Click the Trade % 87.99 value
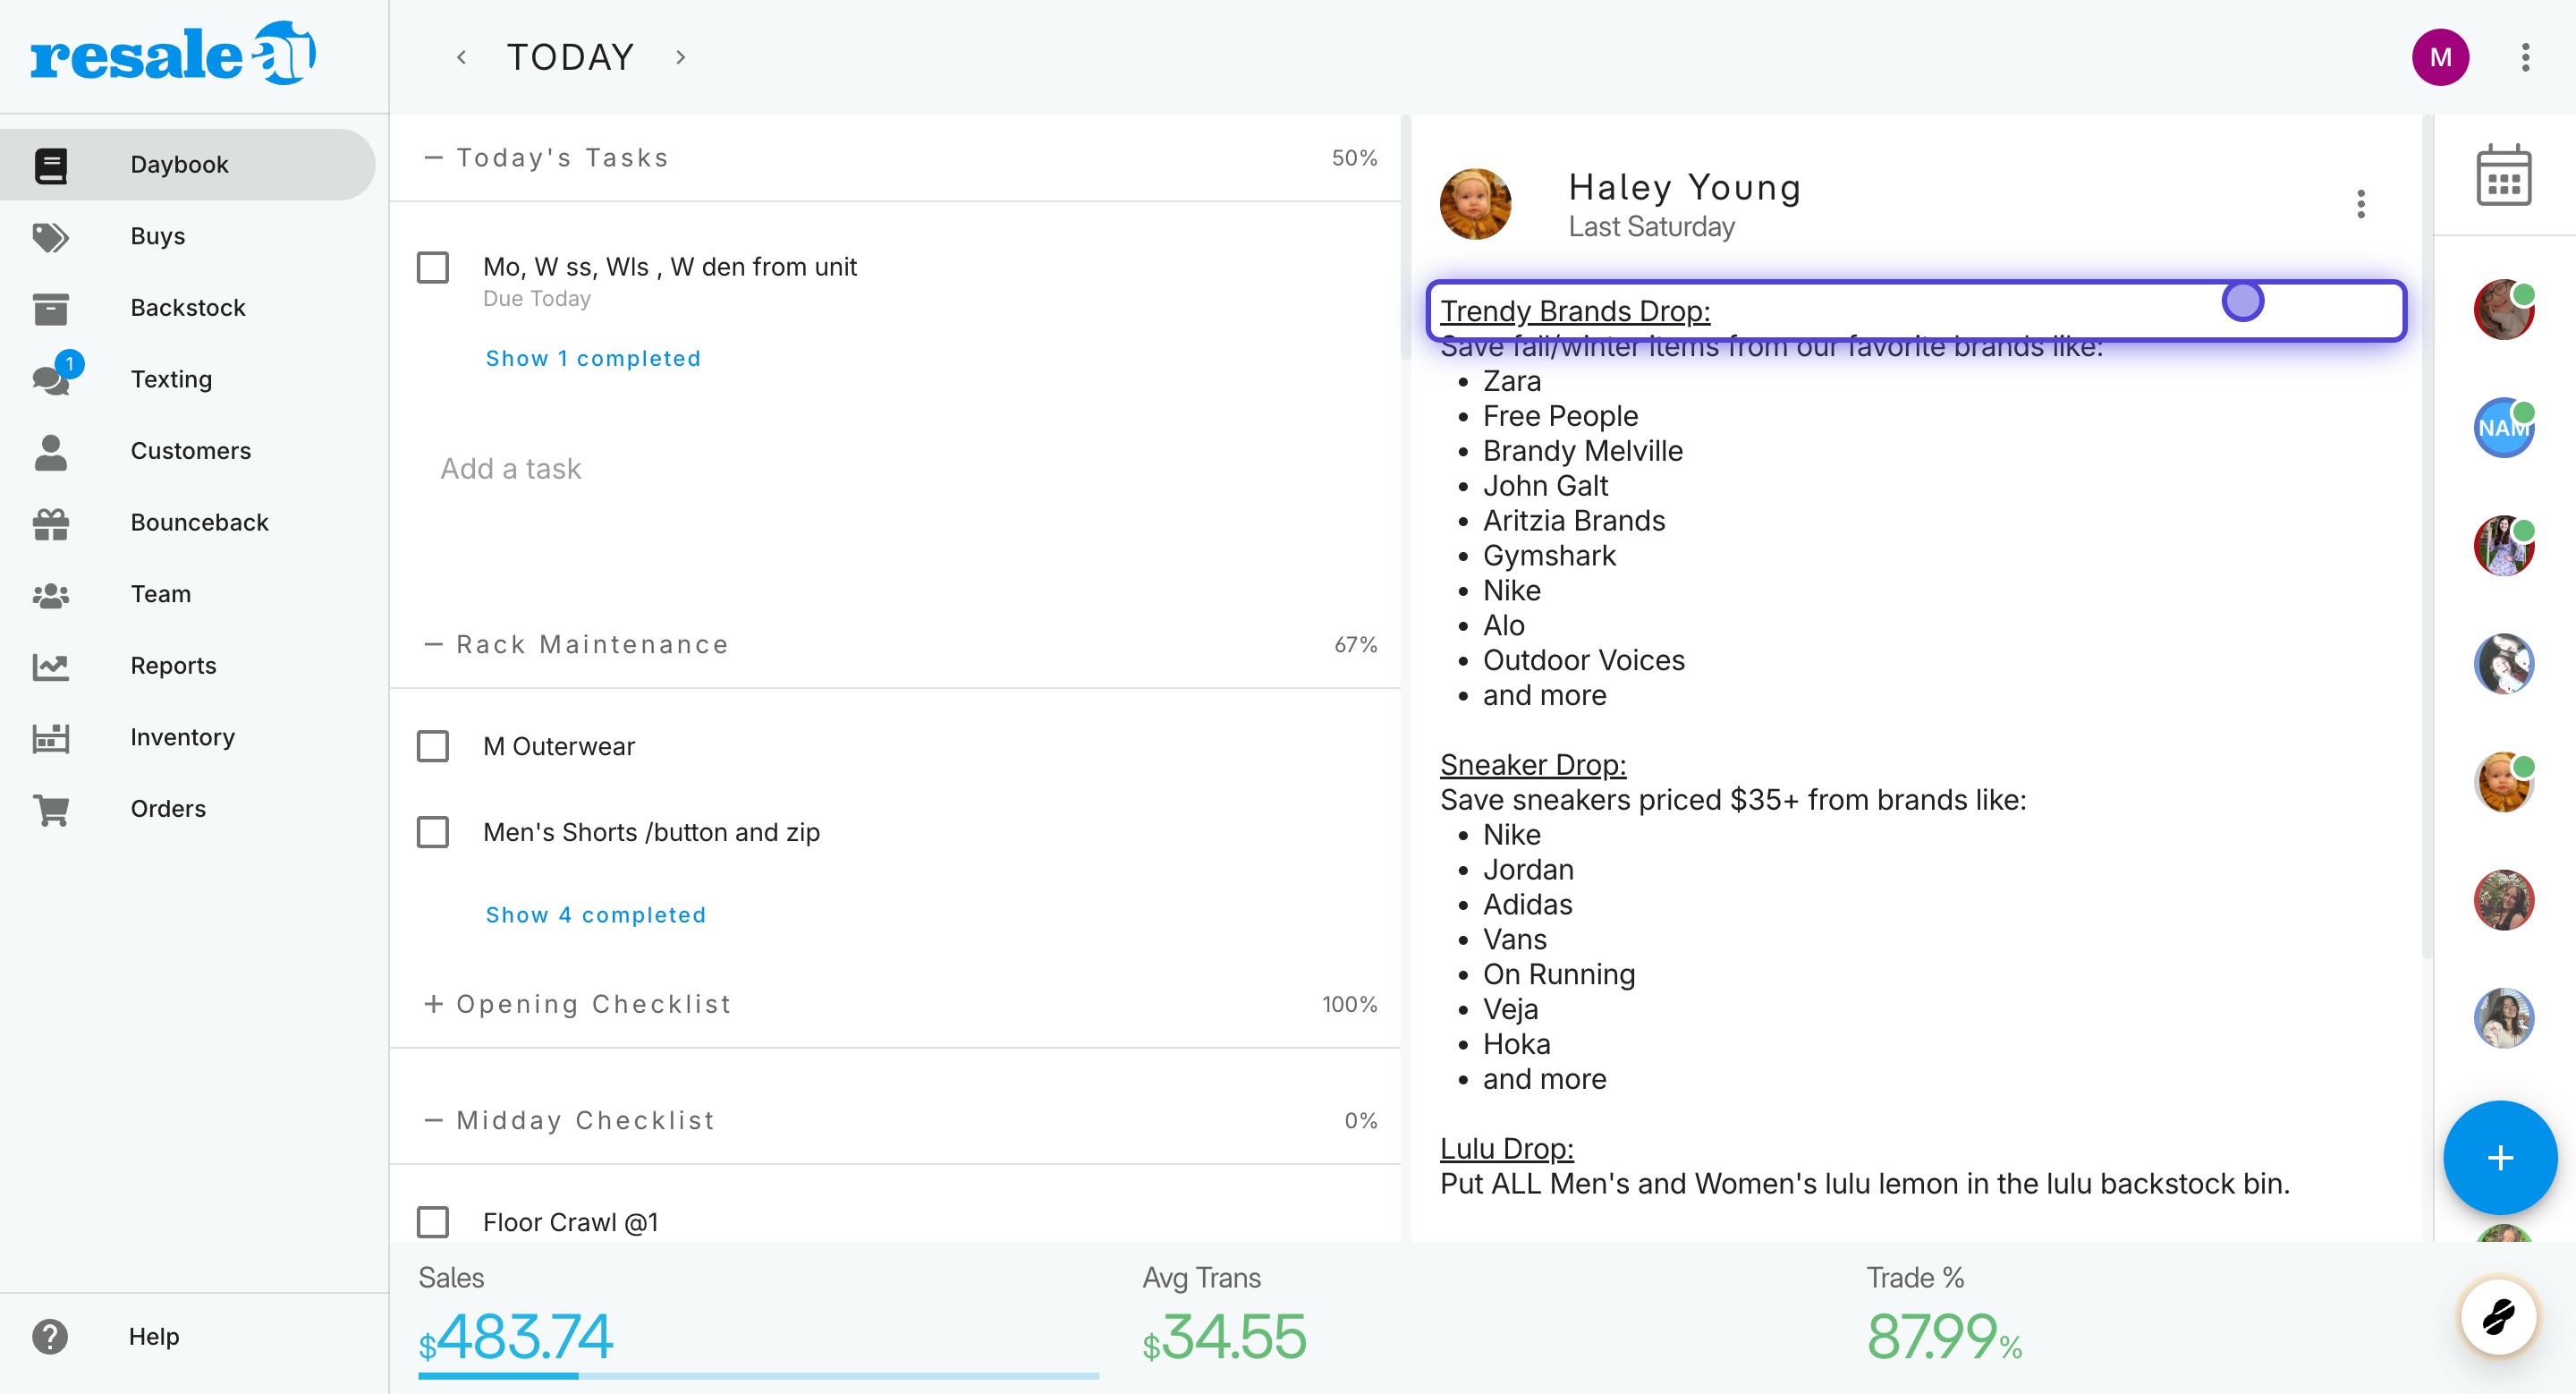 point(1944,1337)
